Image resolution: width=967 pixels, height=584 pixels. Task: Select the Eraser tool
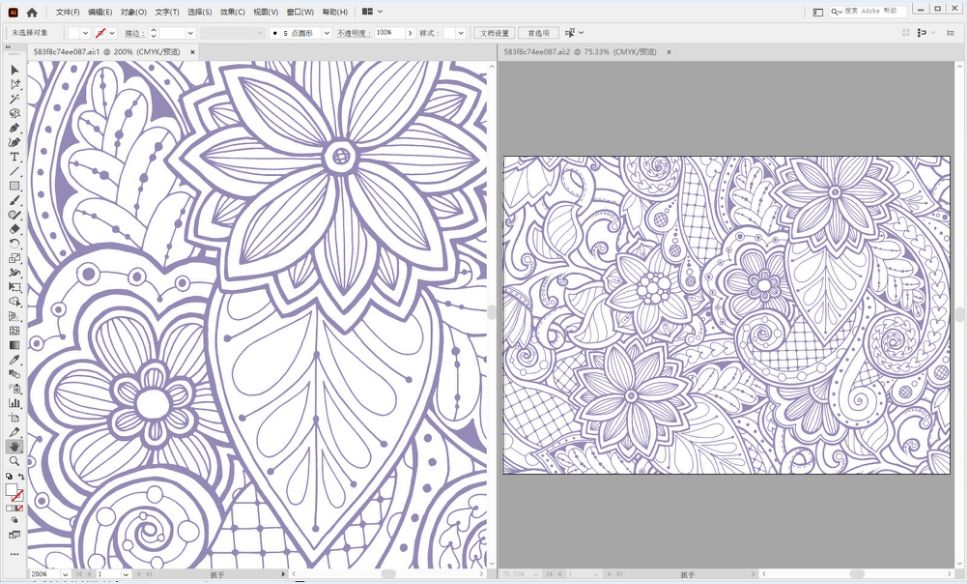[x=14, y=229]
